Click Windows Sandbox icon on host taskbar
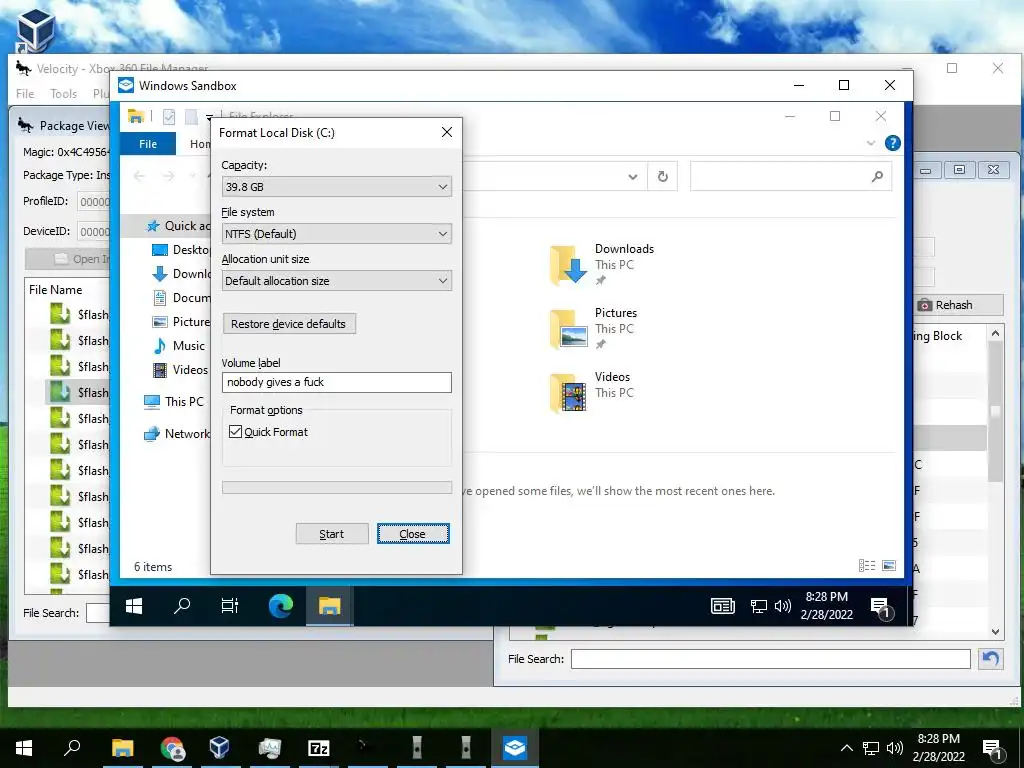 click(x=515, y=748)
